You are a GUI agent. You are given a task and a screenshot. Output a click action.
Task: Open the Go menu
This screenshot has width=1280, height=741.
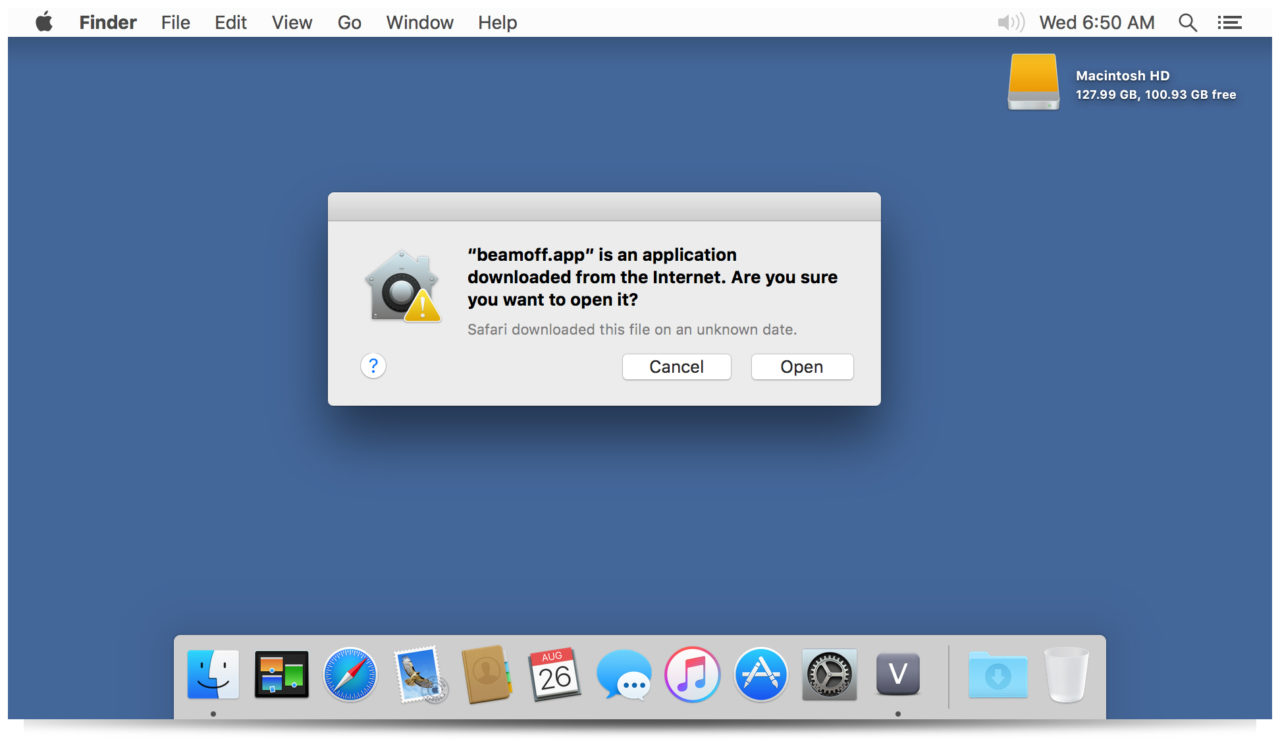click(x=349, y=21)
